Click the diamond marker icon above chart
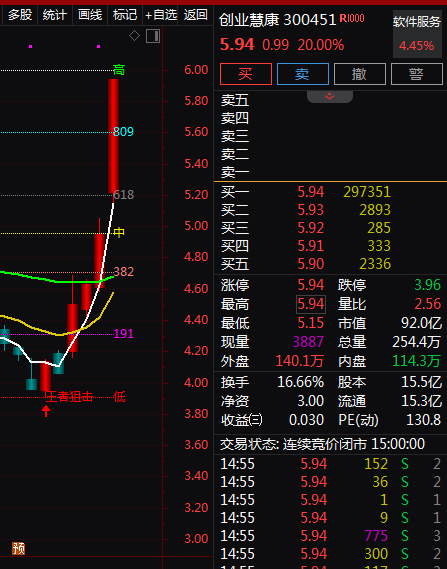This screenshot has height=569, width=447. [x=134, y=36]
